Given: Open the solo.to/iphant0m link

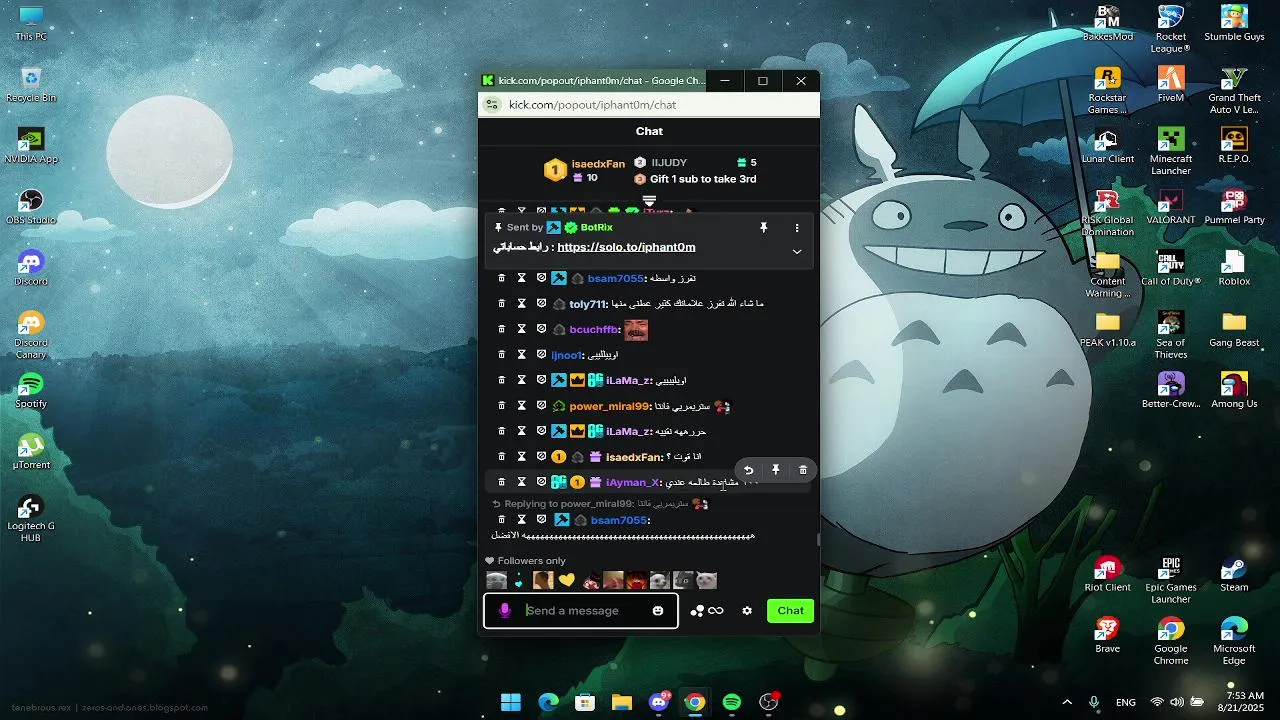Looking at the screenshot, I should 626,247.
